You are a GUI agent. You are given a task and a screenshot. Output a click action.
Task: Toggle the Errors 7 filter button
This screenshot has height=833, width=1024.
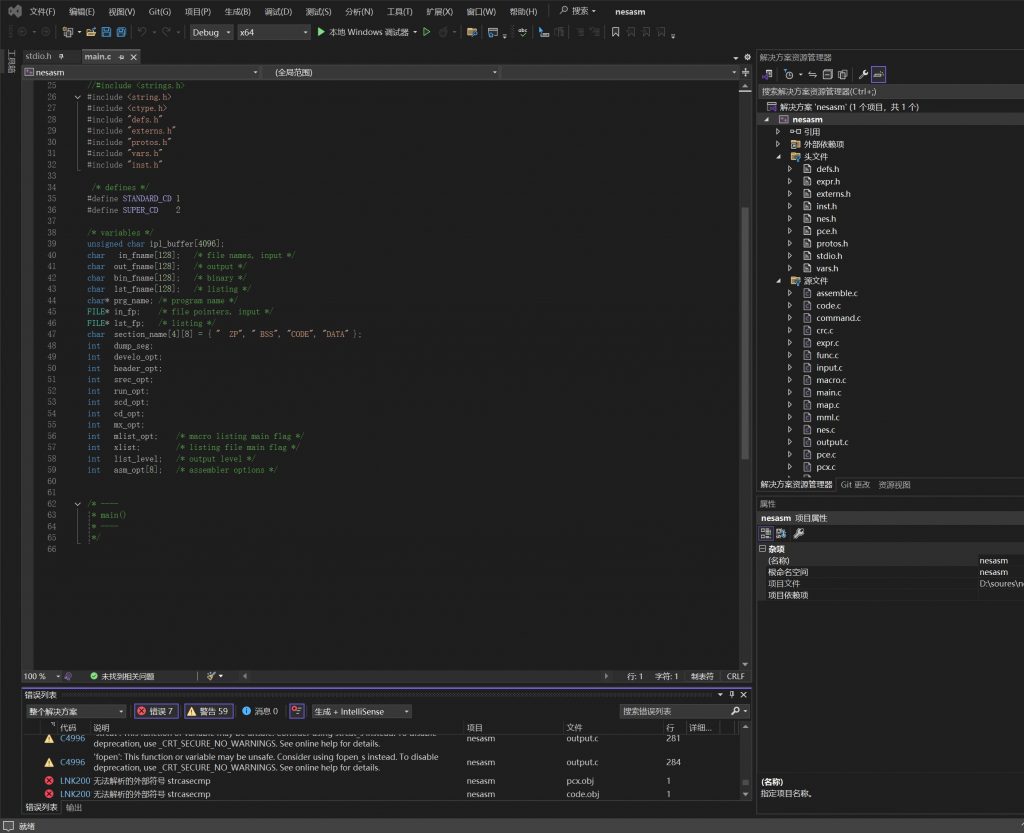pyautogui.click(x=155, y=711)
